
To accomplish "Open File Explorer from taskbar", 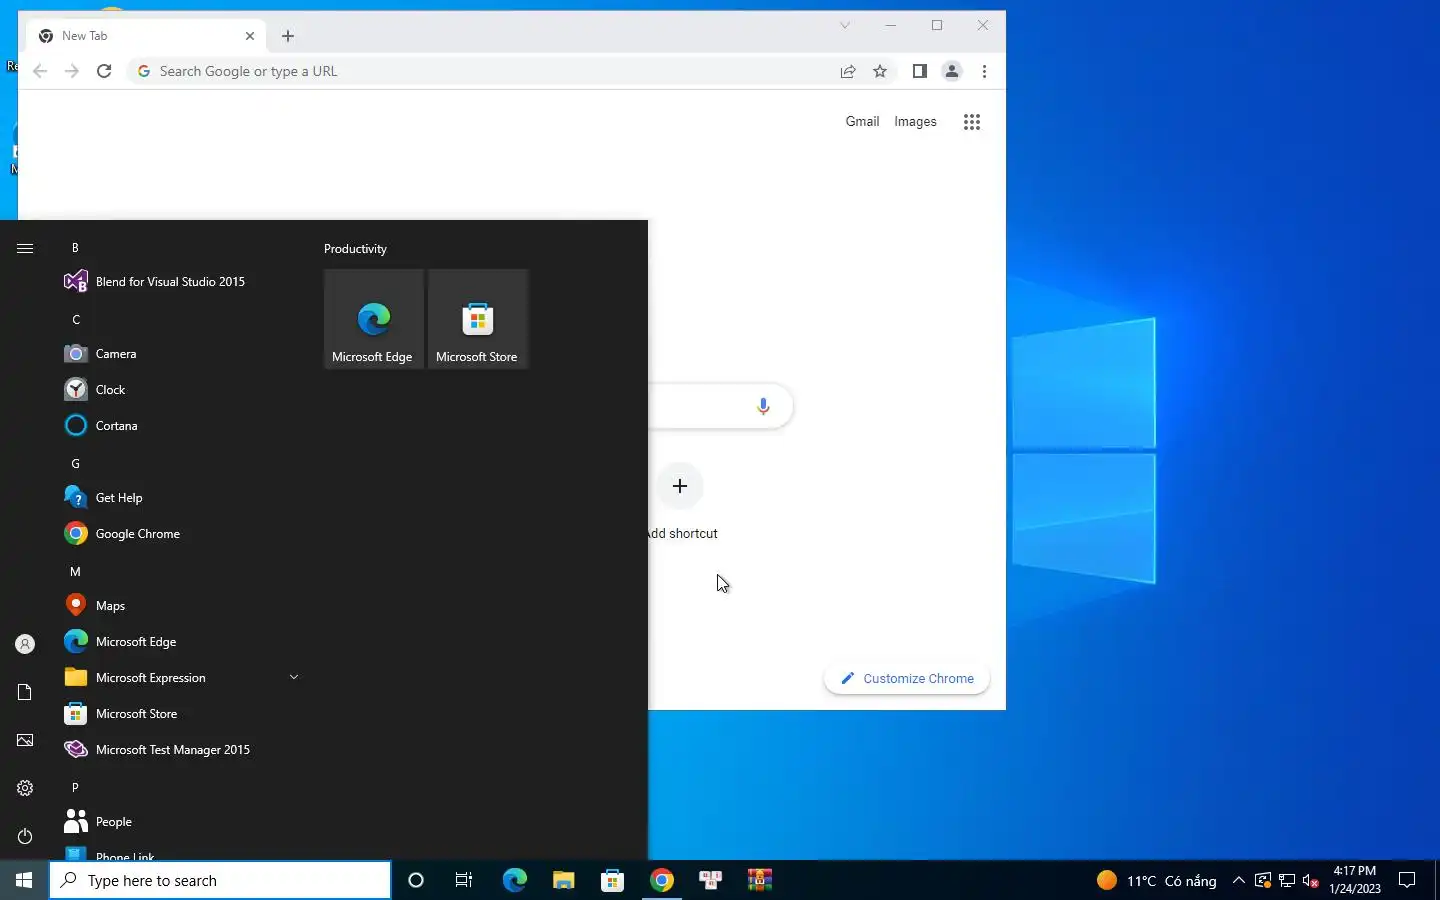I will (x=564, y=880).
